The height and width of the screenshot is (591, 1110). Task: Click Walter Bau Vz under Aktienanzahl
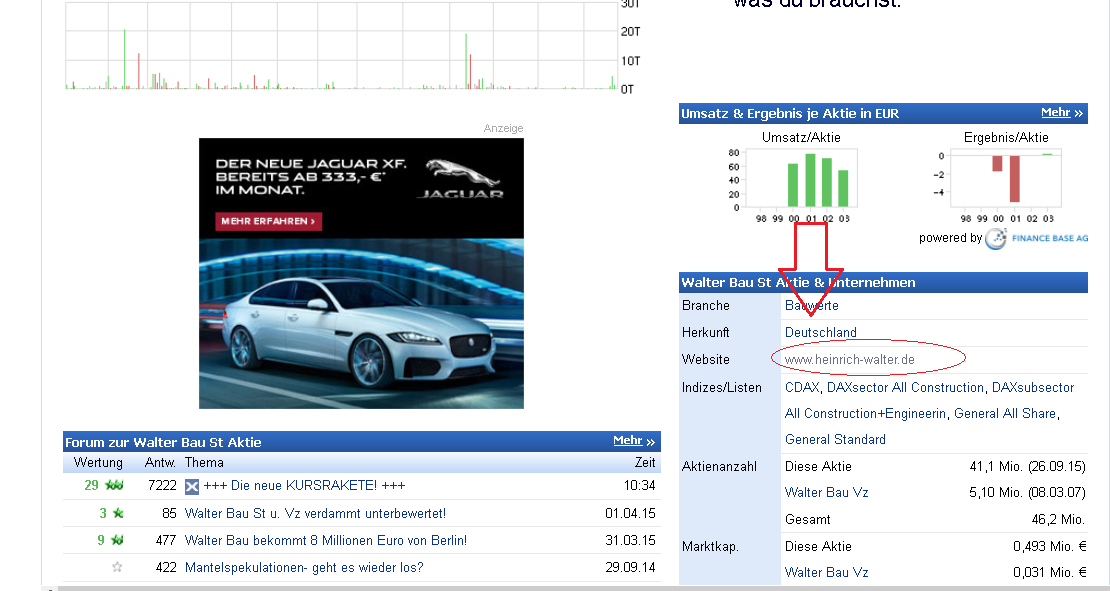(x=826, y=493)
